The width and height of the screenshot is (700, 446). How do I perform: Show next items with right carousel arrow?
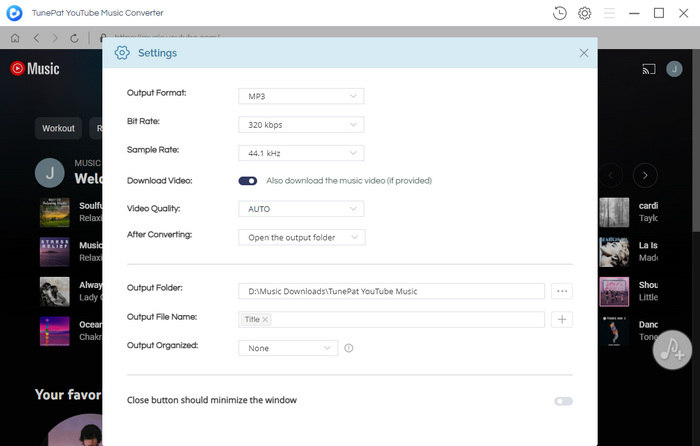click(645, 175)
